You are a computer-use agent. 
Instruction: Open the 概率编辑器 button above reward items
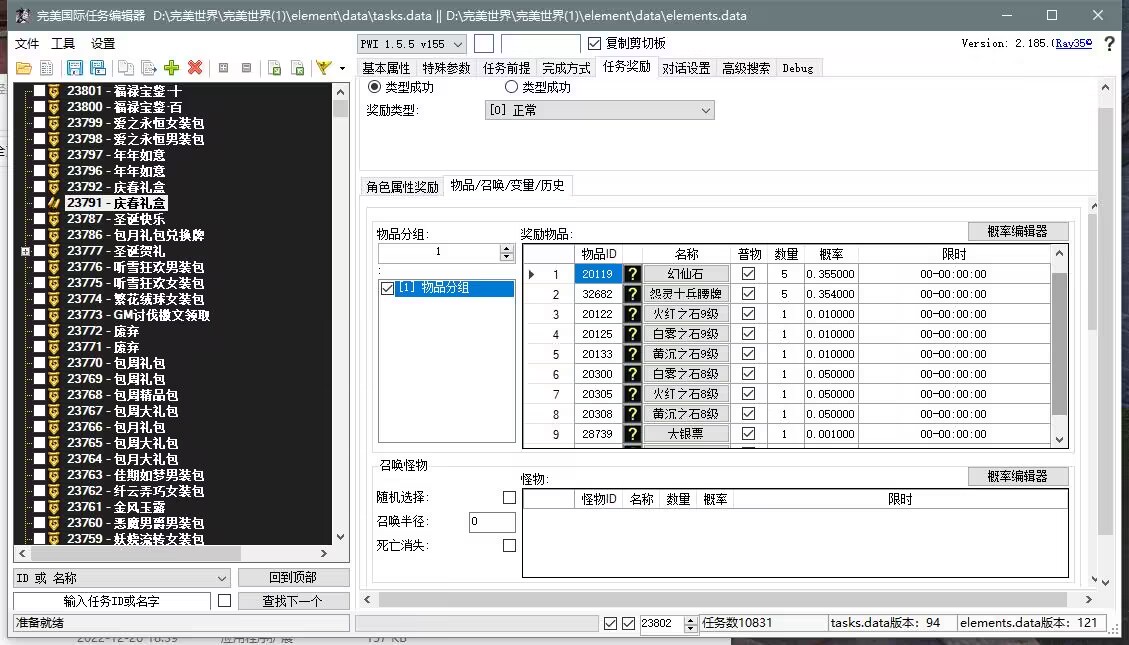(x=1017, y=231)
